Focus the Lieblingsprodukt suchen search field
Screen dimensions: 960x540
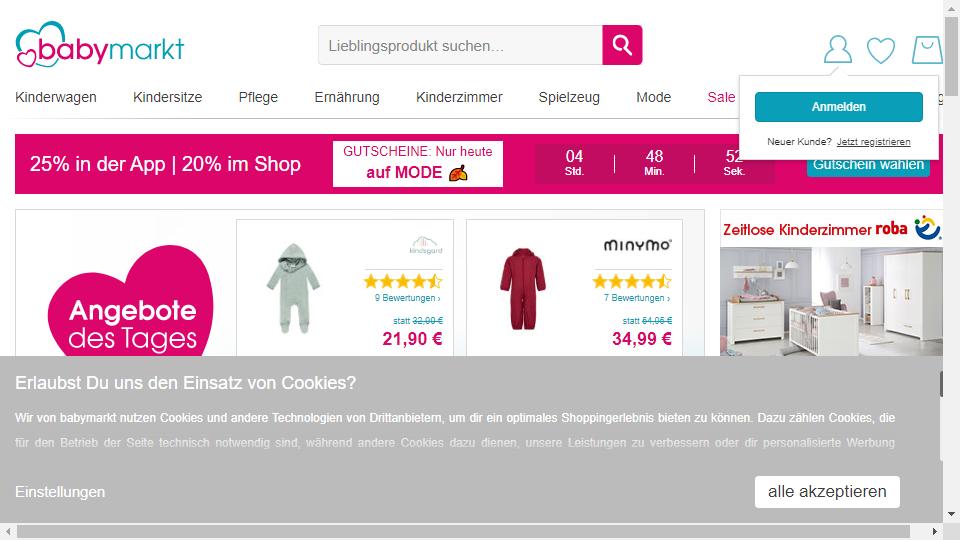click(x=460, y=45)
